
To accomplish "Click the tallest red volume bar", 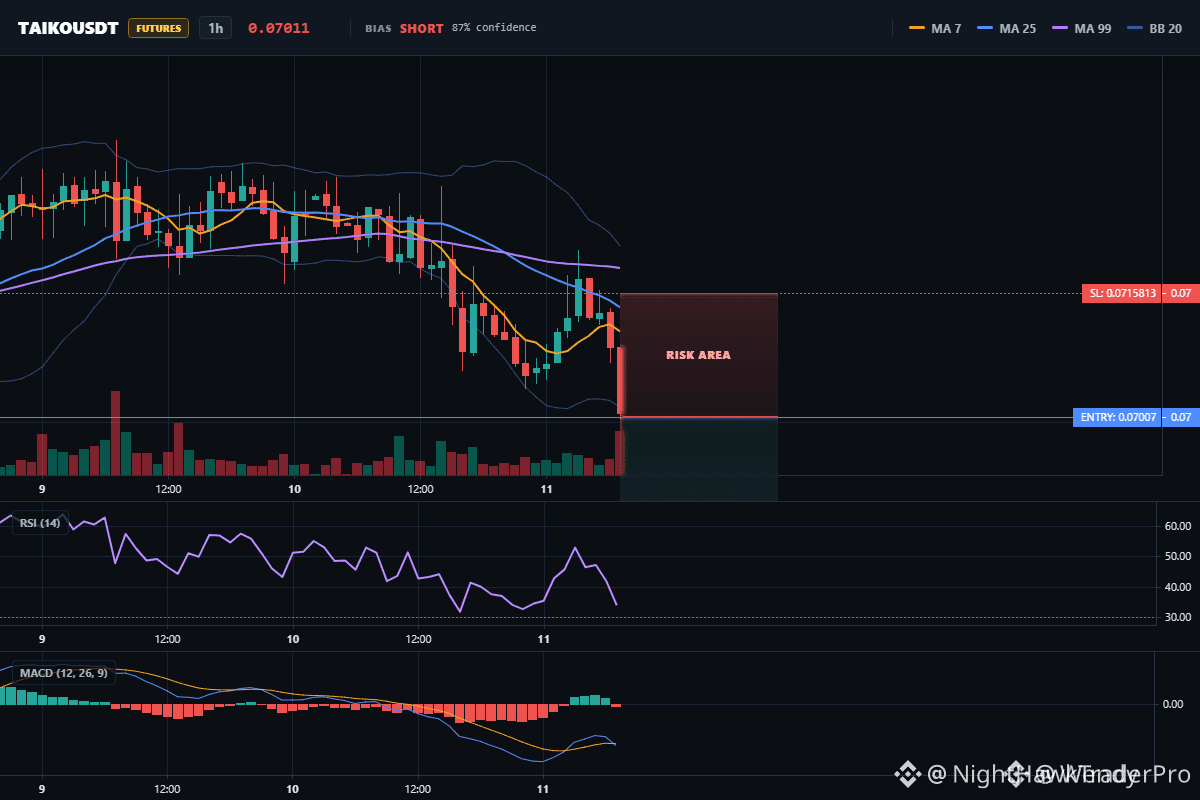I will 116,433.
